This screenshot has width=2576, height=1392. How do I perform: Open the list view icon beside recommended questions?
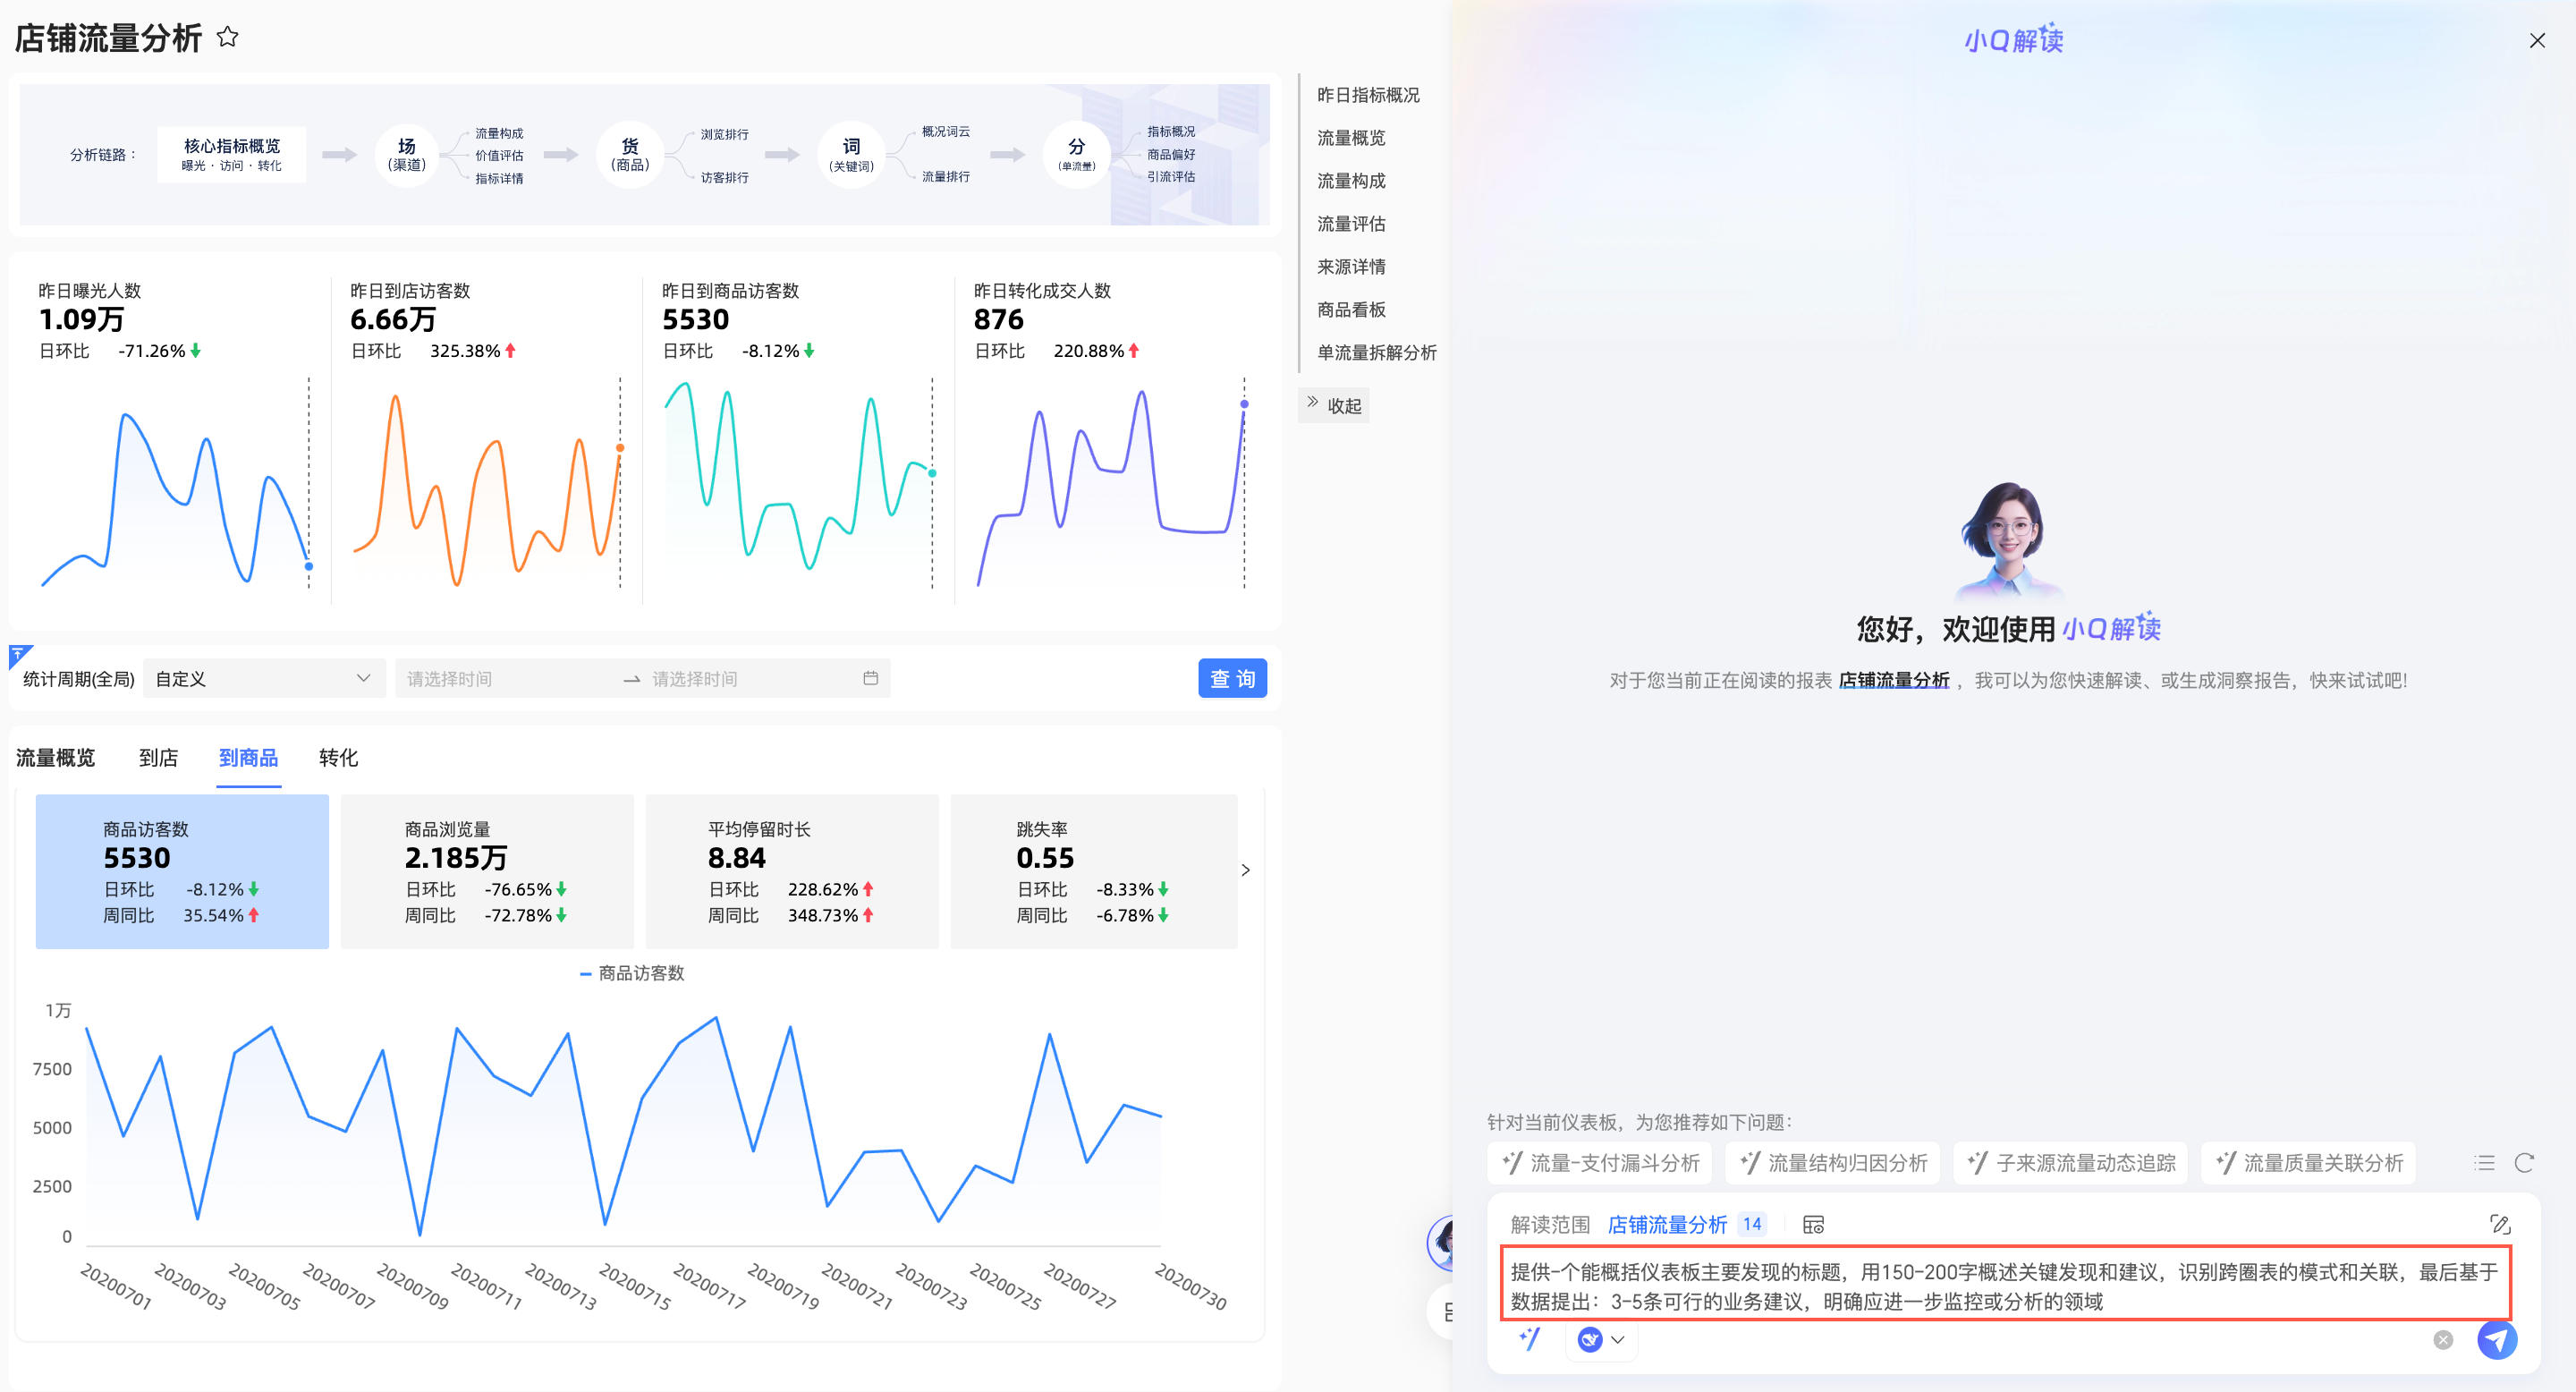[2484, 1162]
